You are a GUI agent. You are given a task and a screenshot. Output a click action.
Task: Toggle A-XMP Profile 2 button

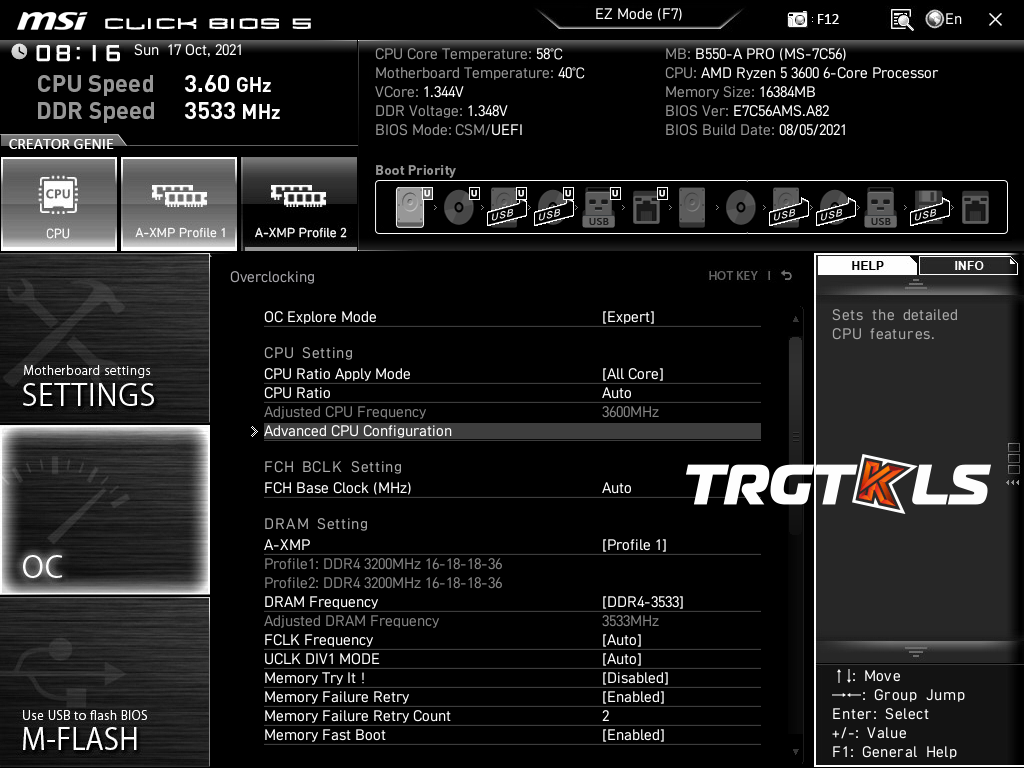click(x=300, y=204)
